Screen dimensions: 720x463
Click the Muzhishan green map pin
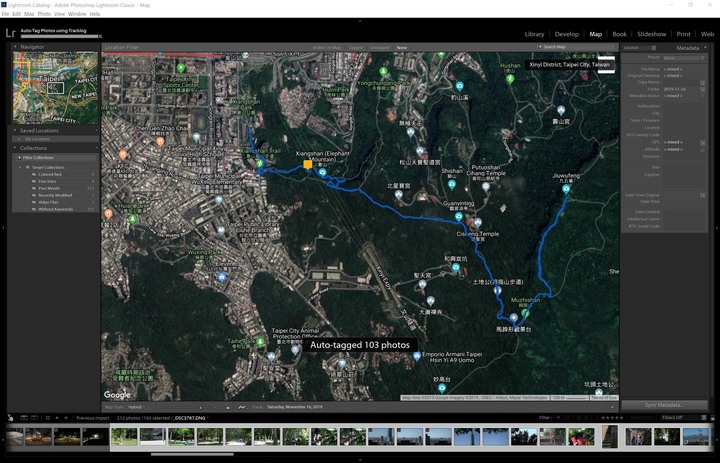pyautogui.click(x=525, y=314)
